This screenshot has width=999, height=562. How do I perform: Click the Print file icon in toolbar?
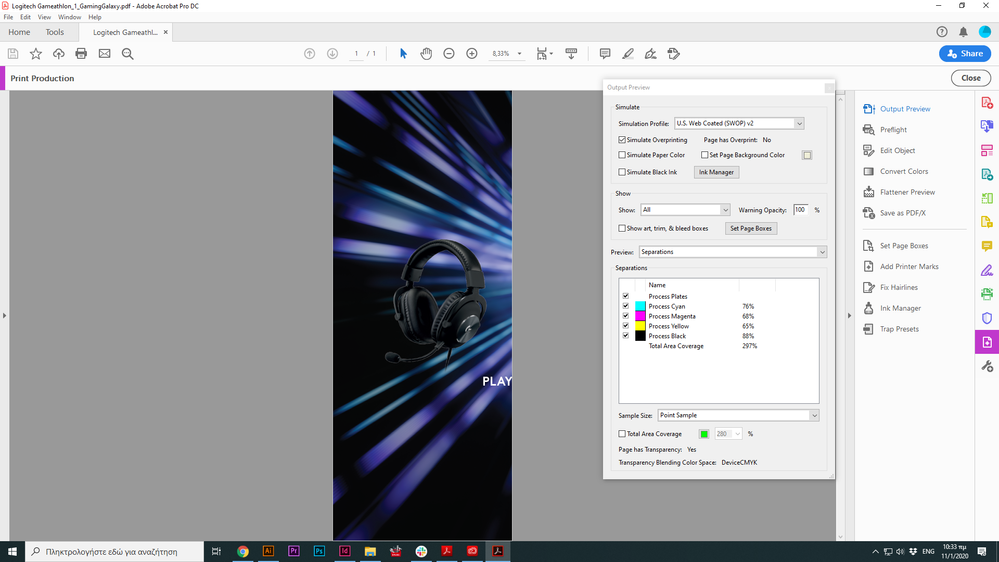click(81, 54)
